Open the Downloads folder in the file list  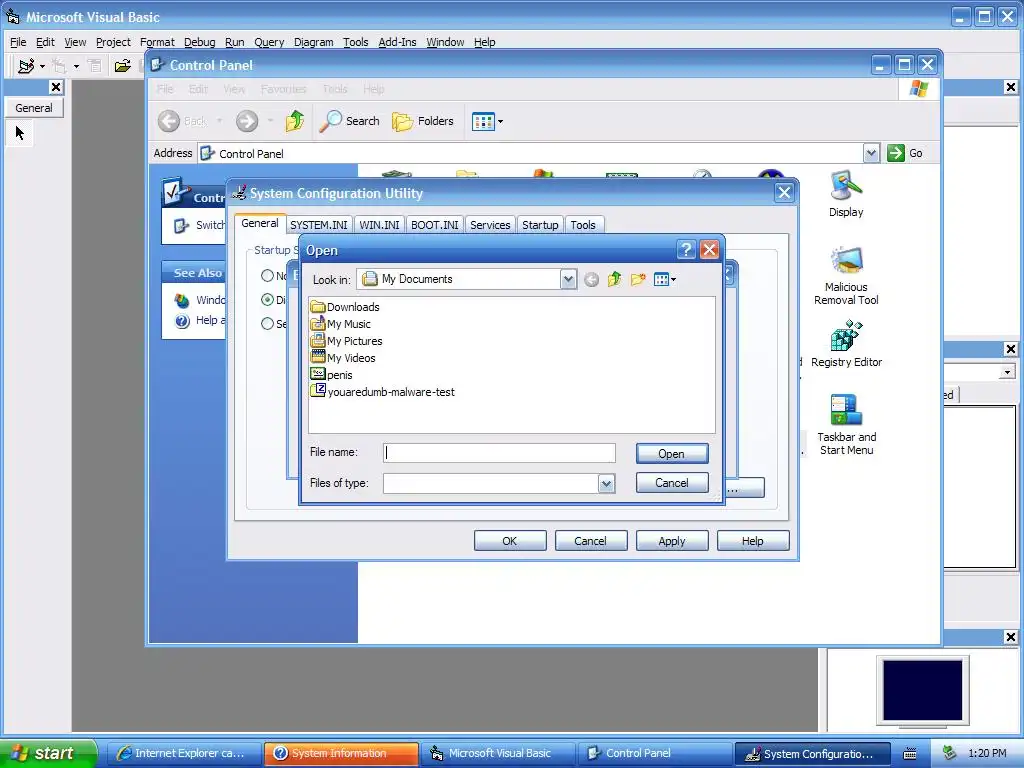coord(345,307)
